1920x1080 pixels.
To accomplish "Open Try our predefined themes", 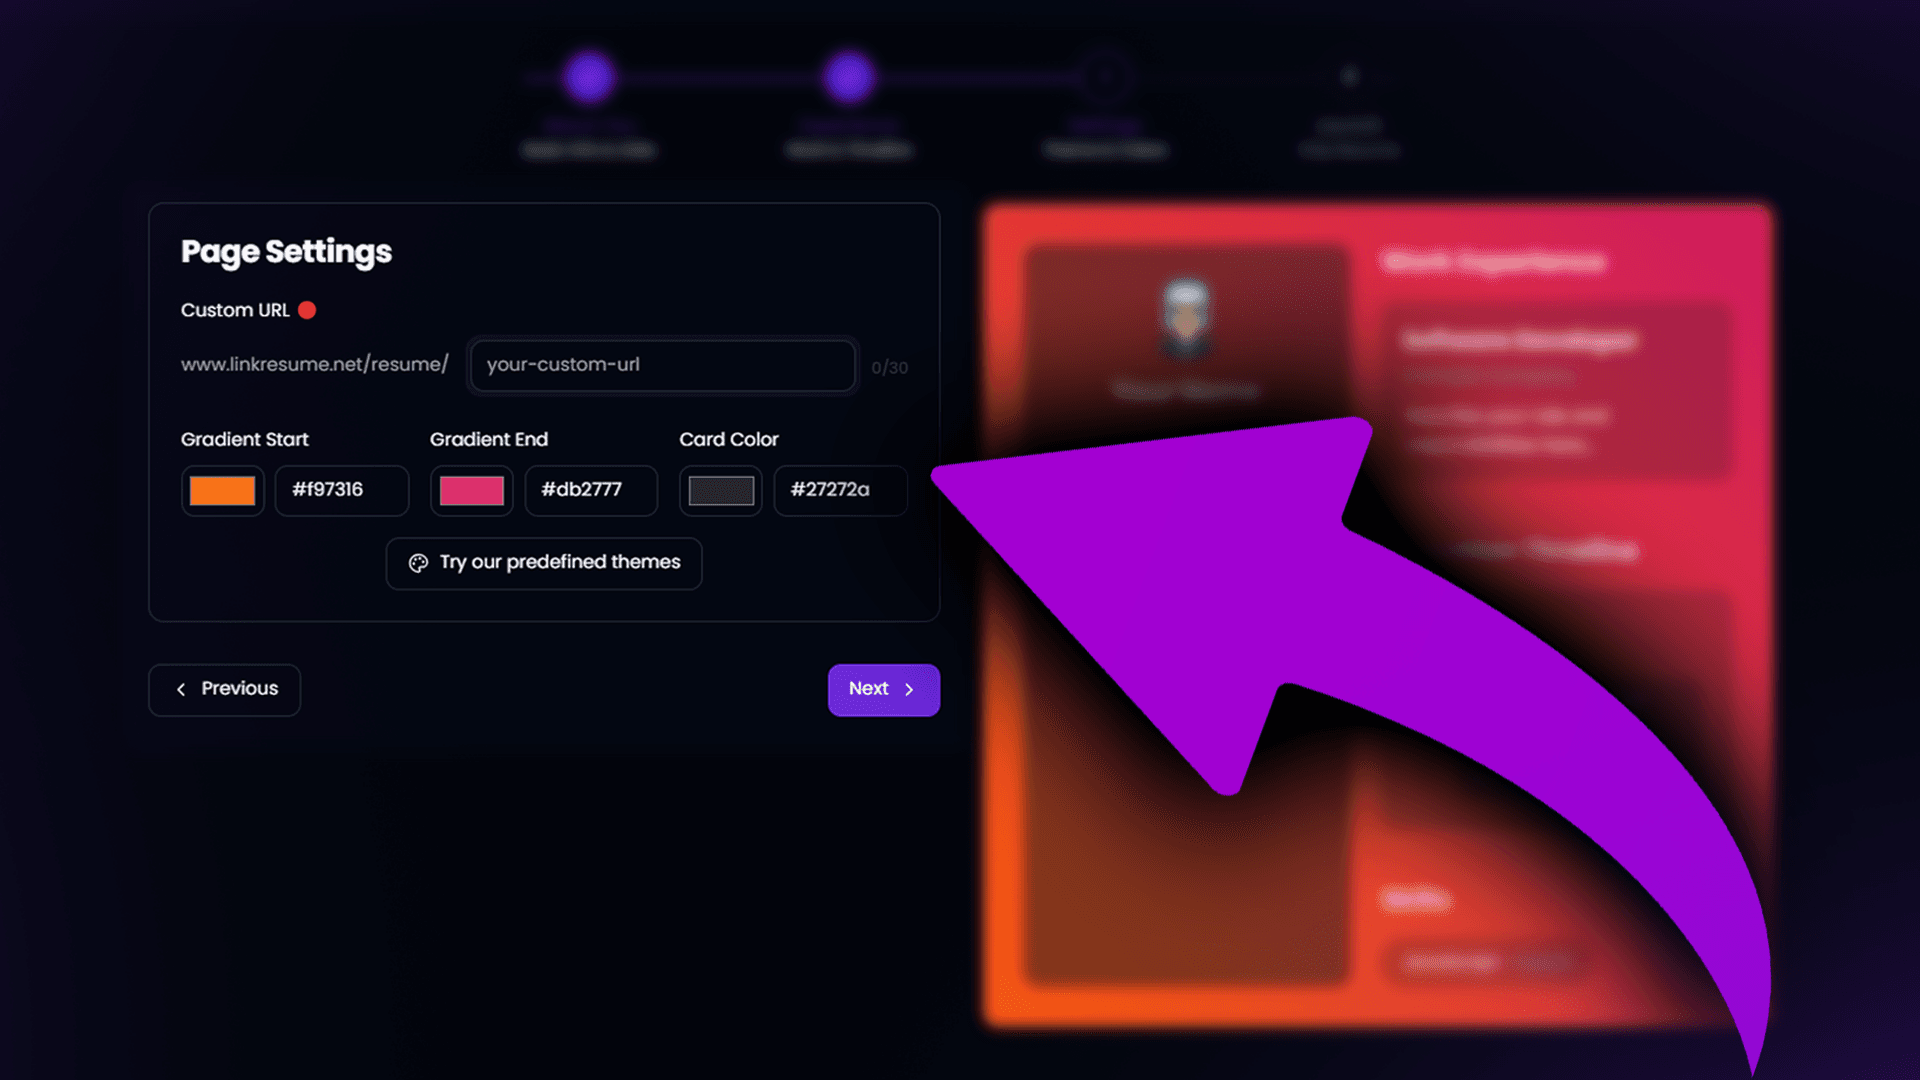I will coord(543,562).
